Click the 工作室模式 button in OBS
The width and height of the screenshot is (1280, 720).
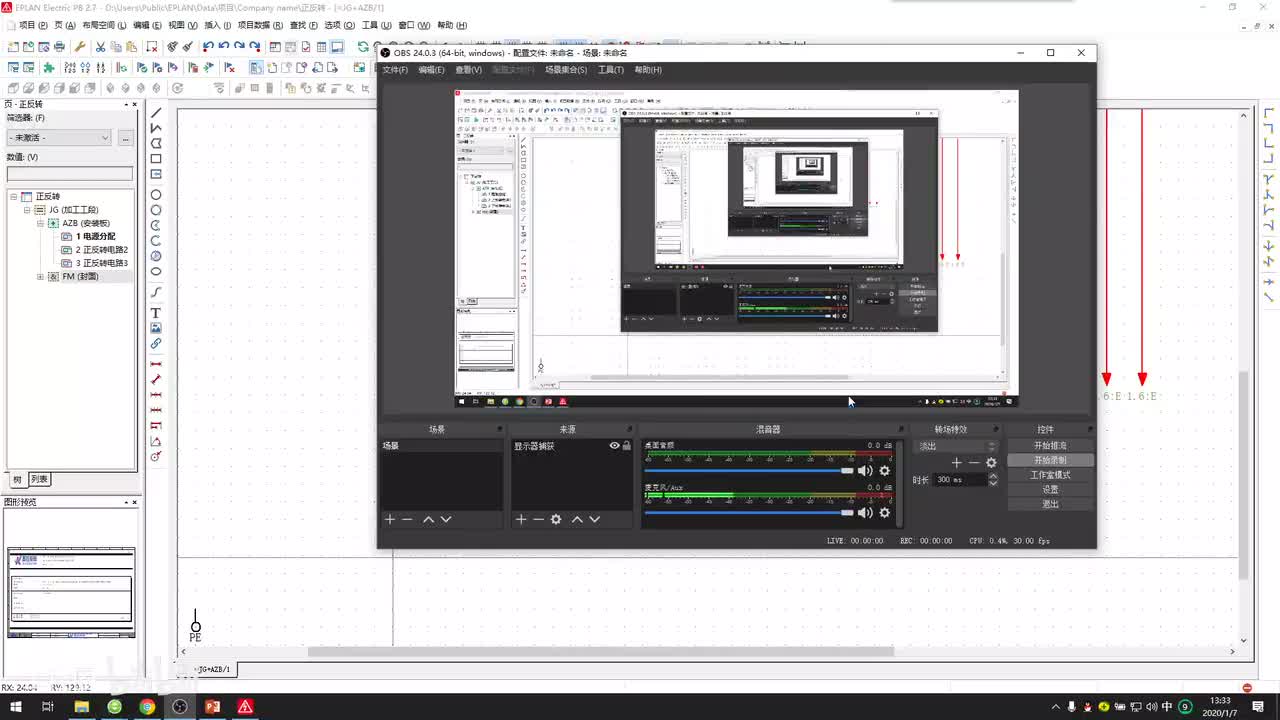pyautogui.click(x=1050, y=475)
